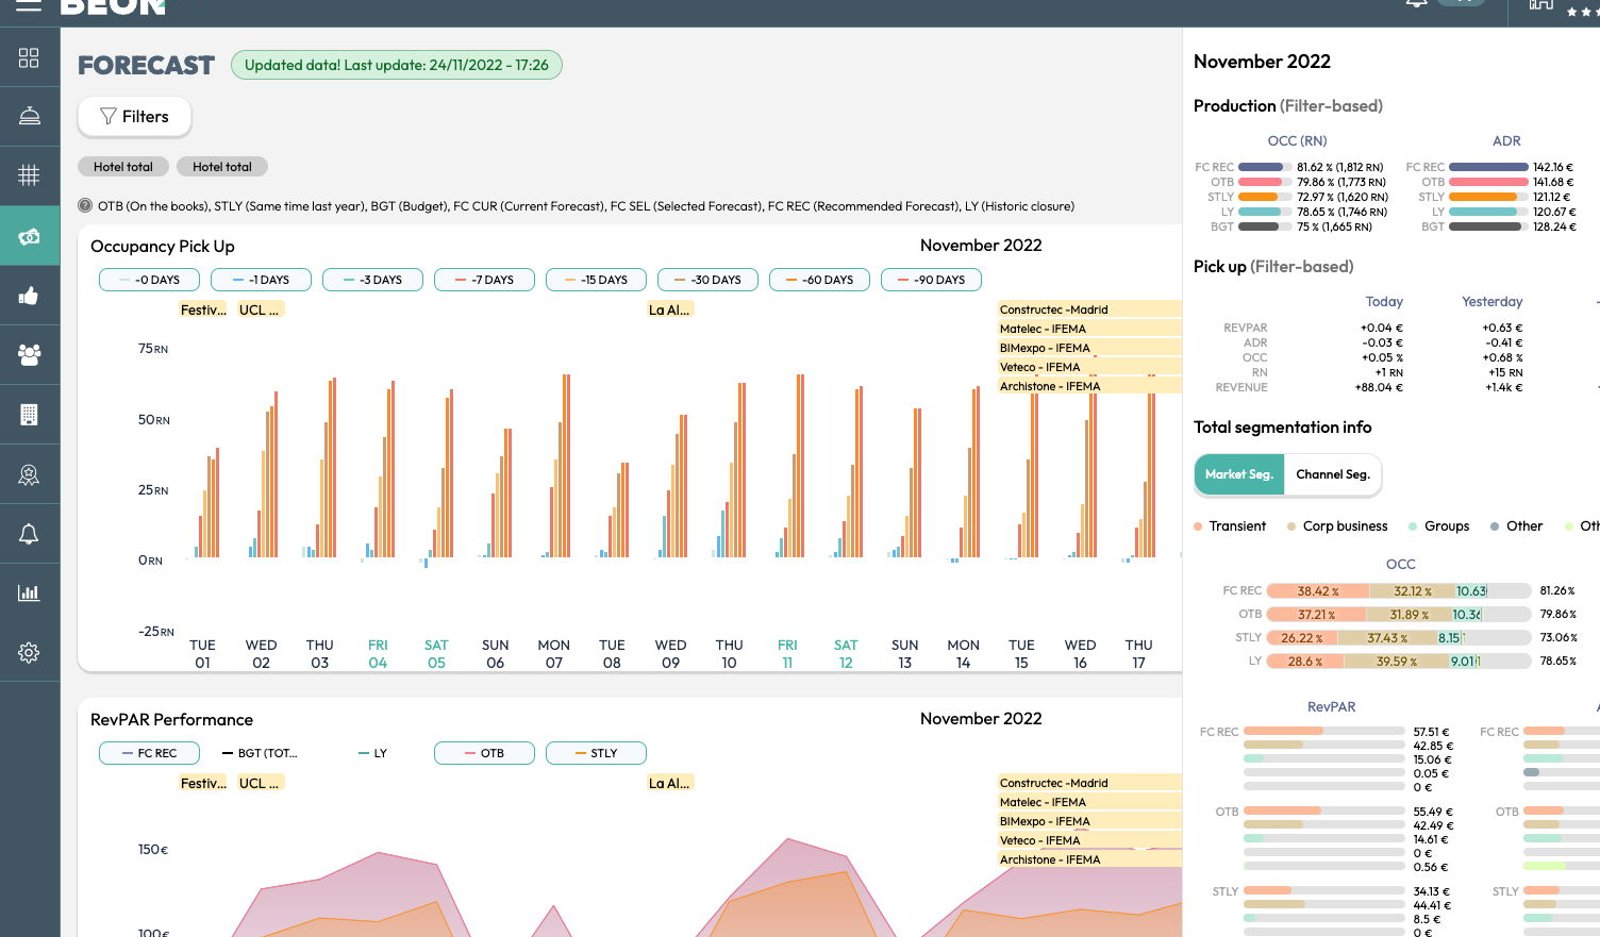Click Constructec -Madrid event in Occupancy chart
The width and height of the screenshot is (1600, 937).
click(1090, 310)
